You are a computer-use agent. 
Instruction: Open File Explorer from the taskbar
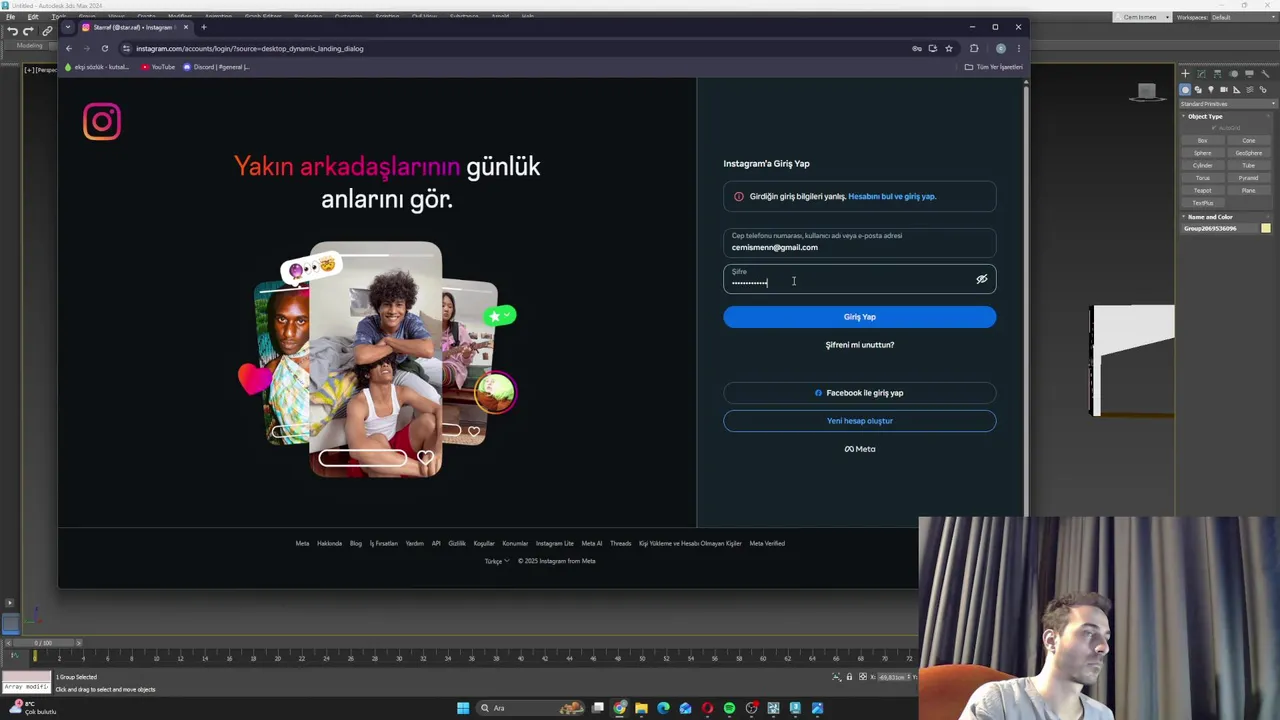(641, 708)
